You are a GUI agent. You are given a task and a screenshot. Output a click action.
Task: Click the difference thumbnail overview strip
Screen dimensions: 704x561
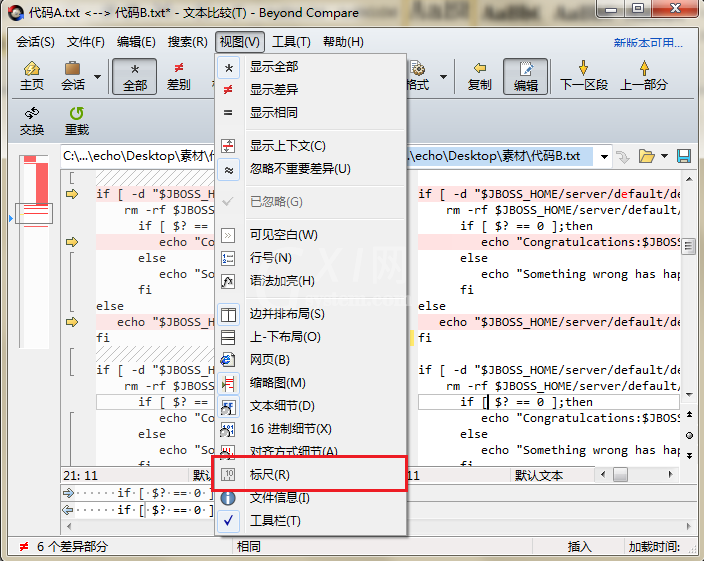coord(34,251)
